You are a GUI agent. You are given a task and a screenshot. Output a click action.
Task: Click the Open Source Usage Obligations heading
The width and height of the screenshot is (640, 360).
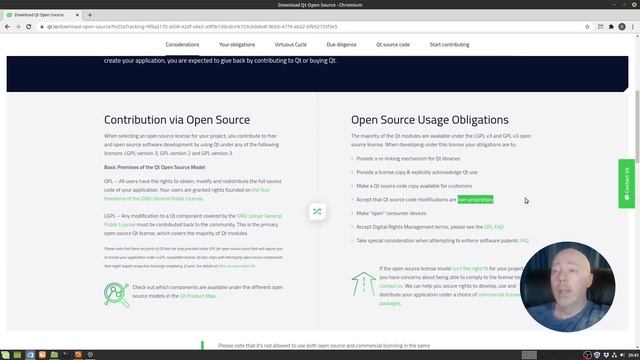point(430,120)
